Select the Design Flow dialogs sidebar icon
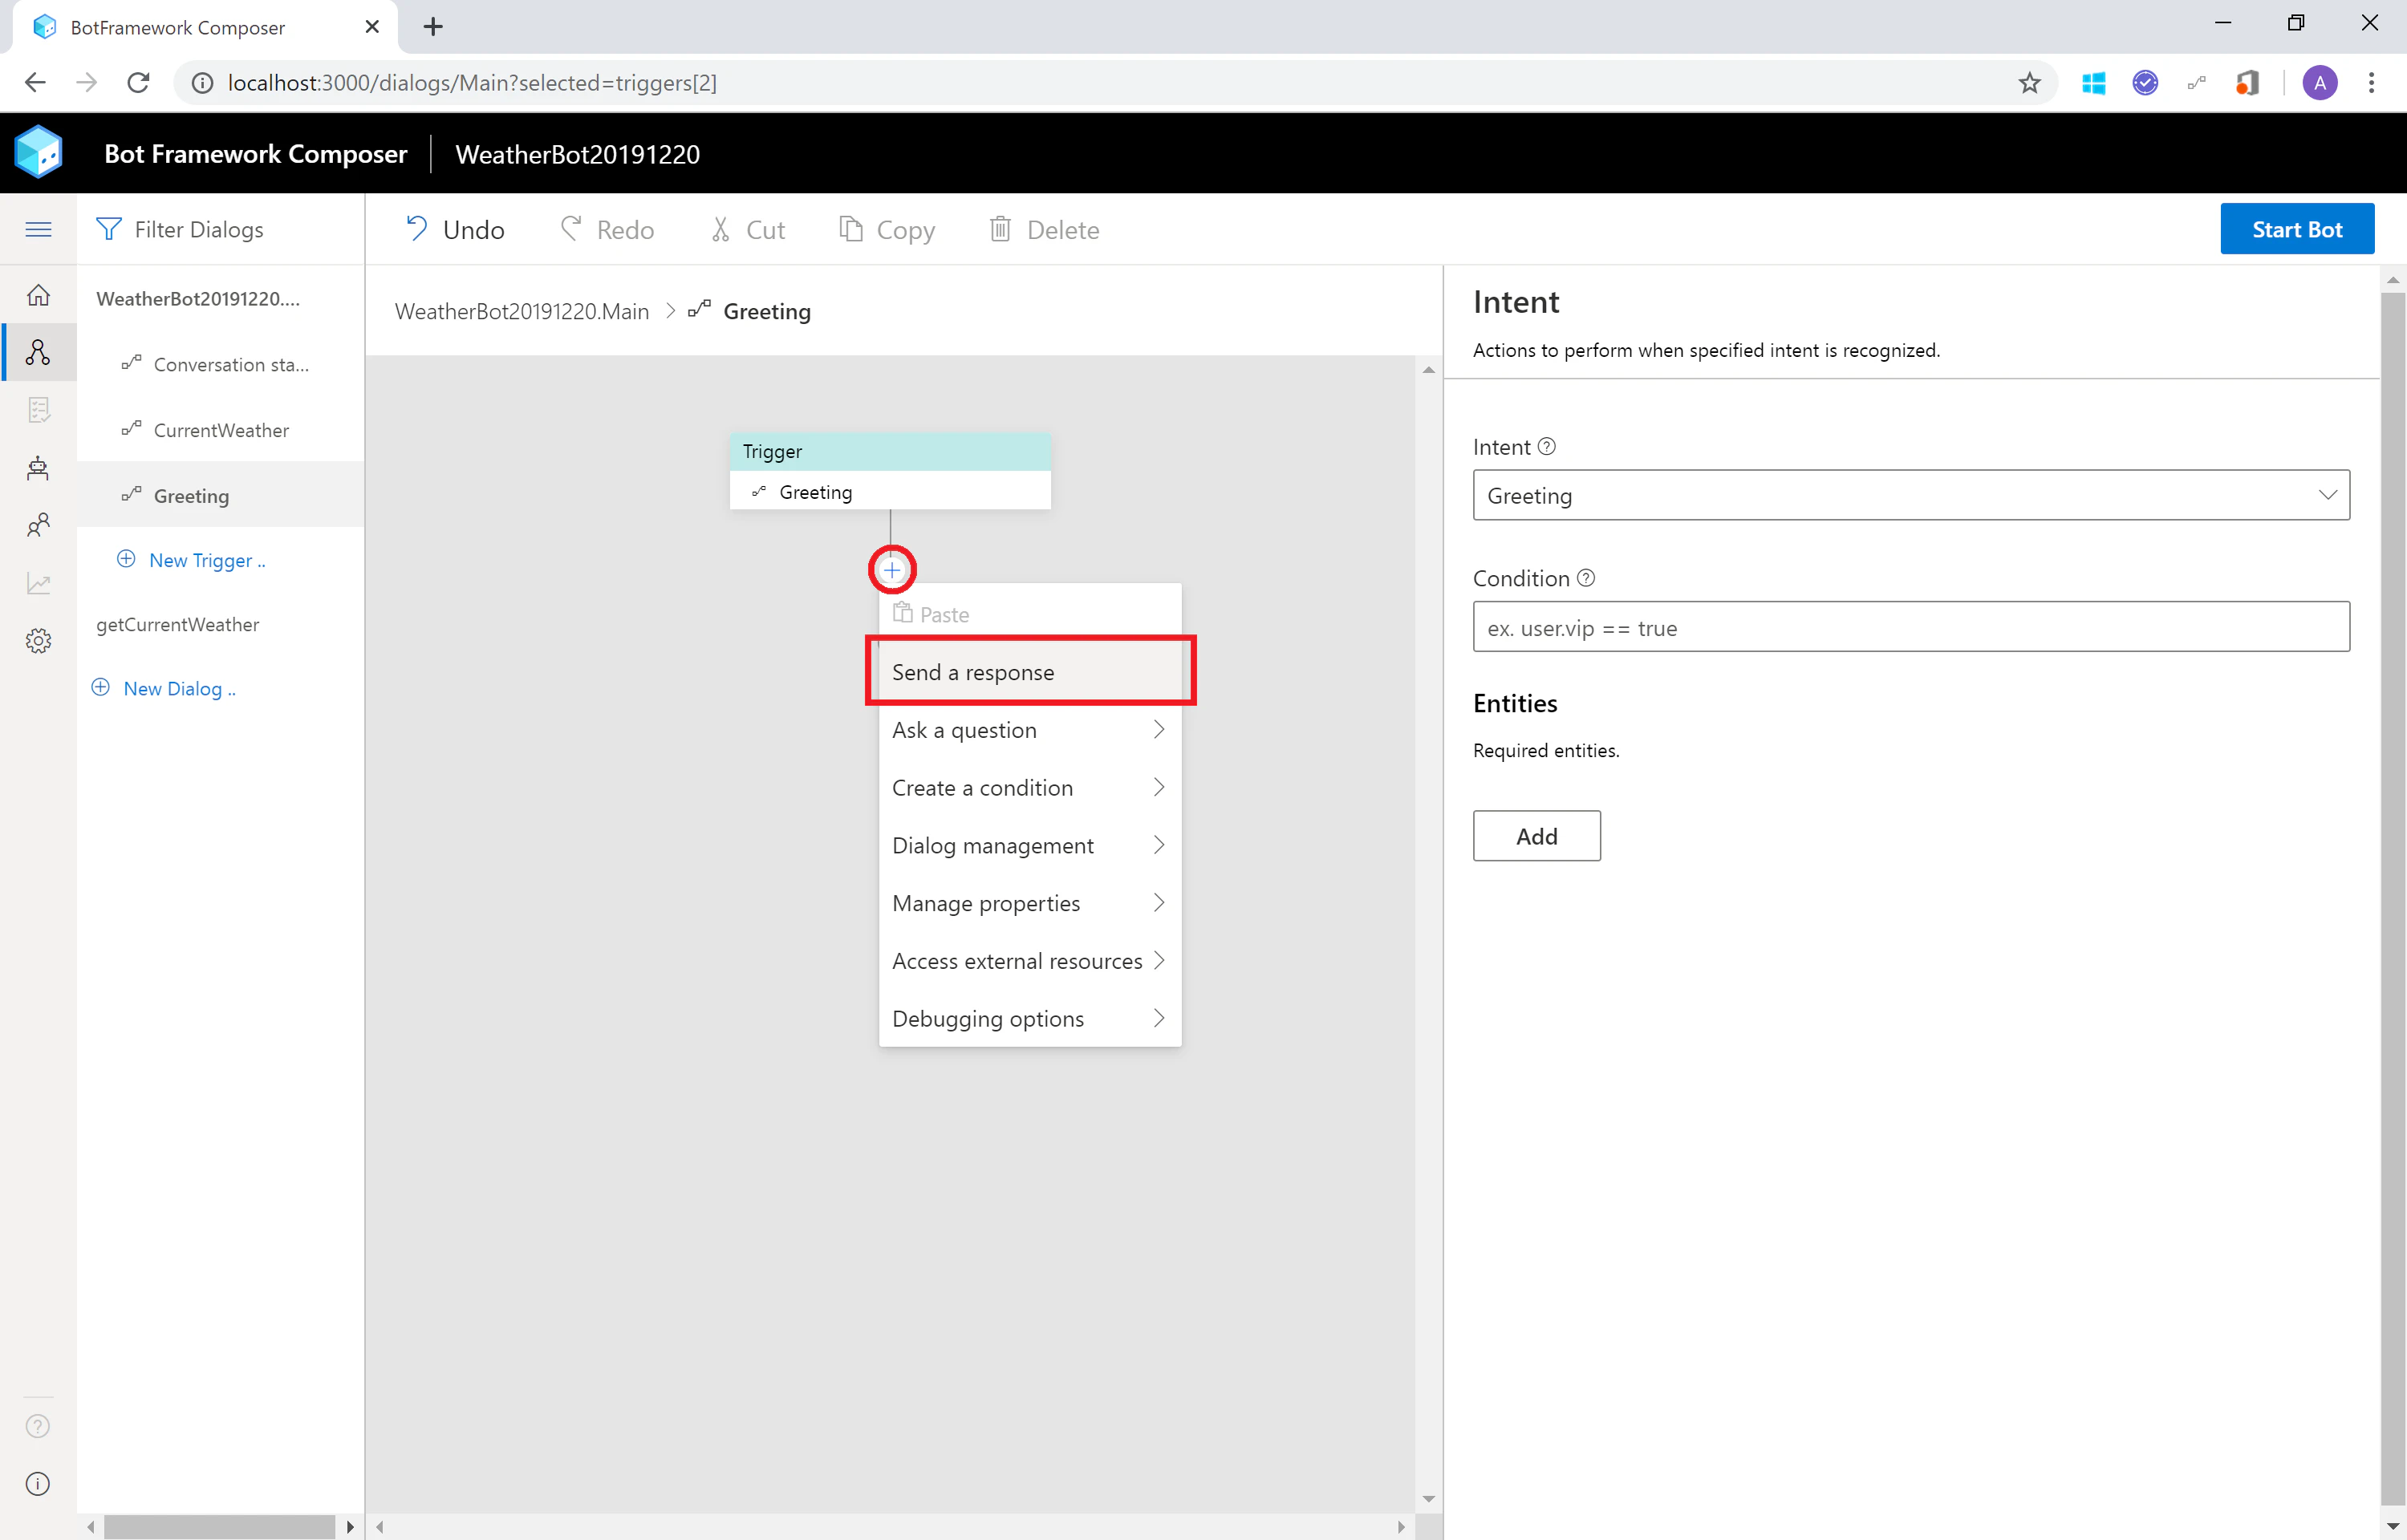Image resolution: width=2407 pixels, height=1540 pixels. click(38, 352)
